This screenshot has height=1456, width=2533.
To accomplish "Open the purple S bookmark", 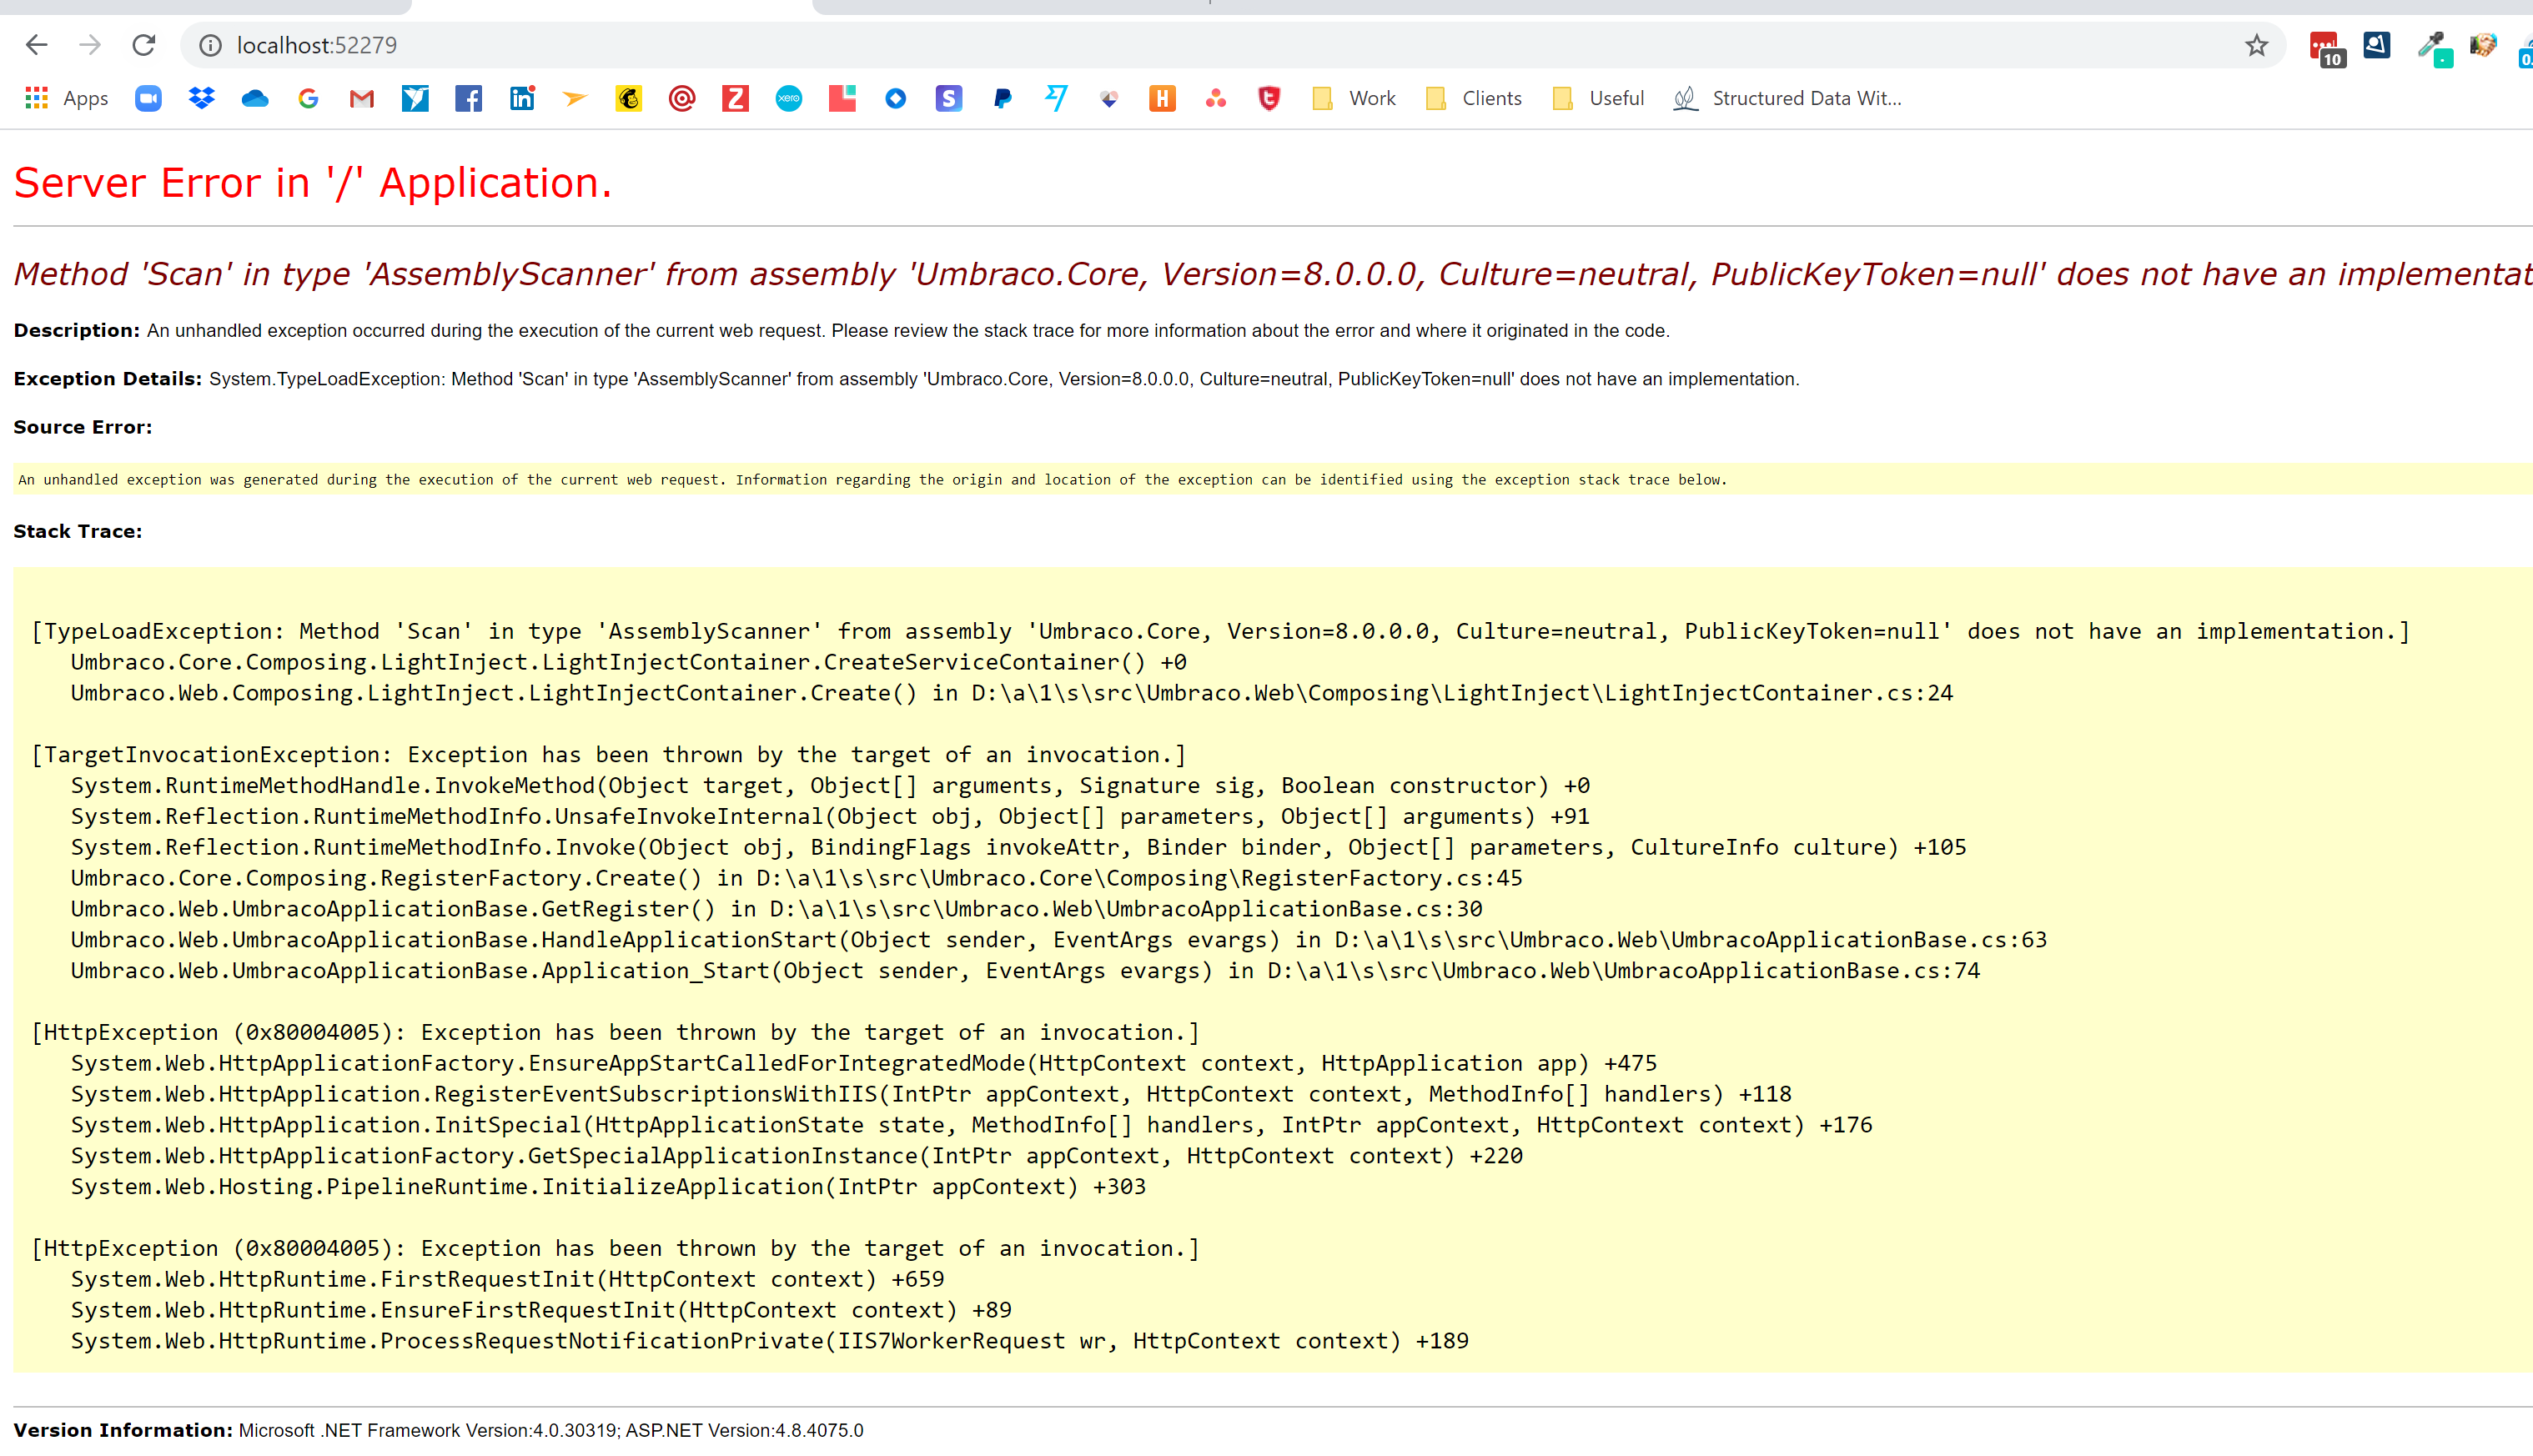I will 949,98.
